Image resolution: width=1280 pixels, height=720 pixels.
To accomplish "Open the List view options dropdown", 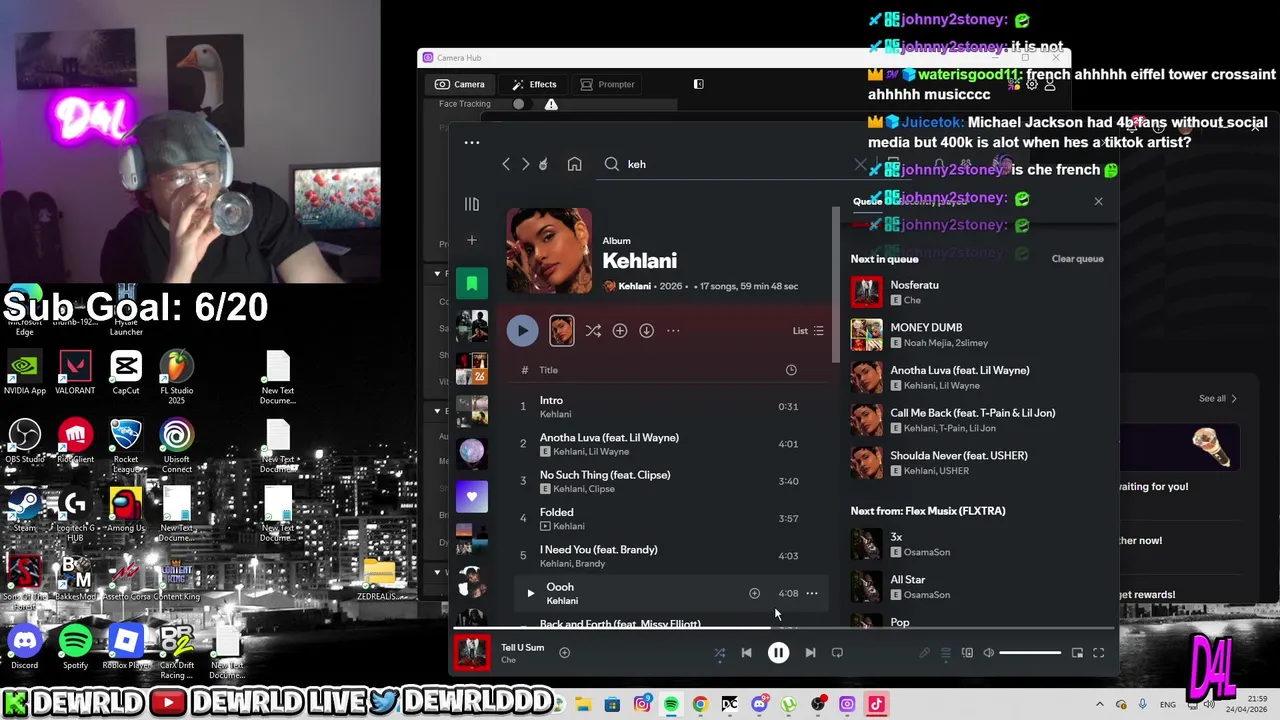I will click(x=808, y=331).
